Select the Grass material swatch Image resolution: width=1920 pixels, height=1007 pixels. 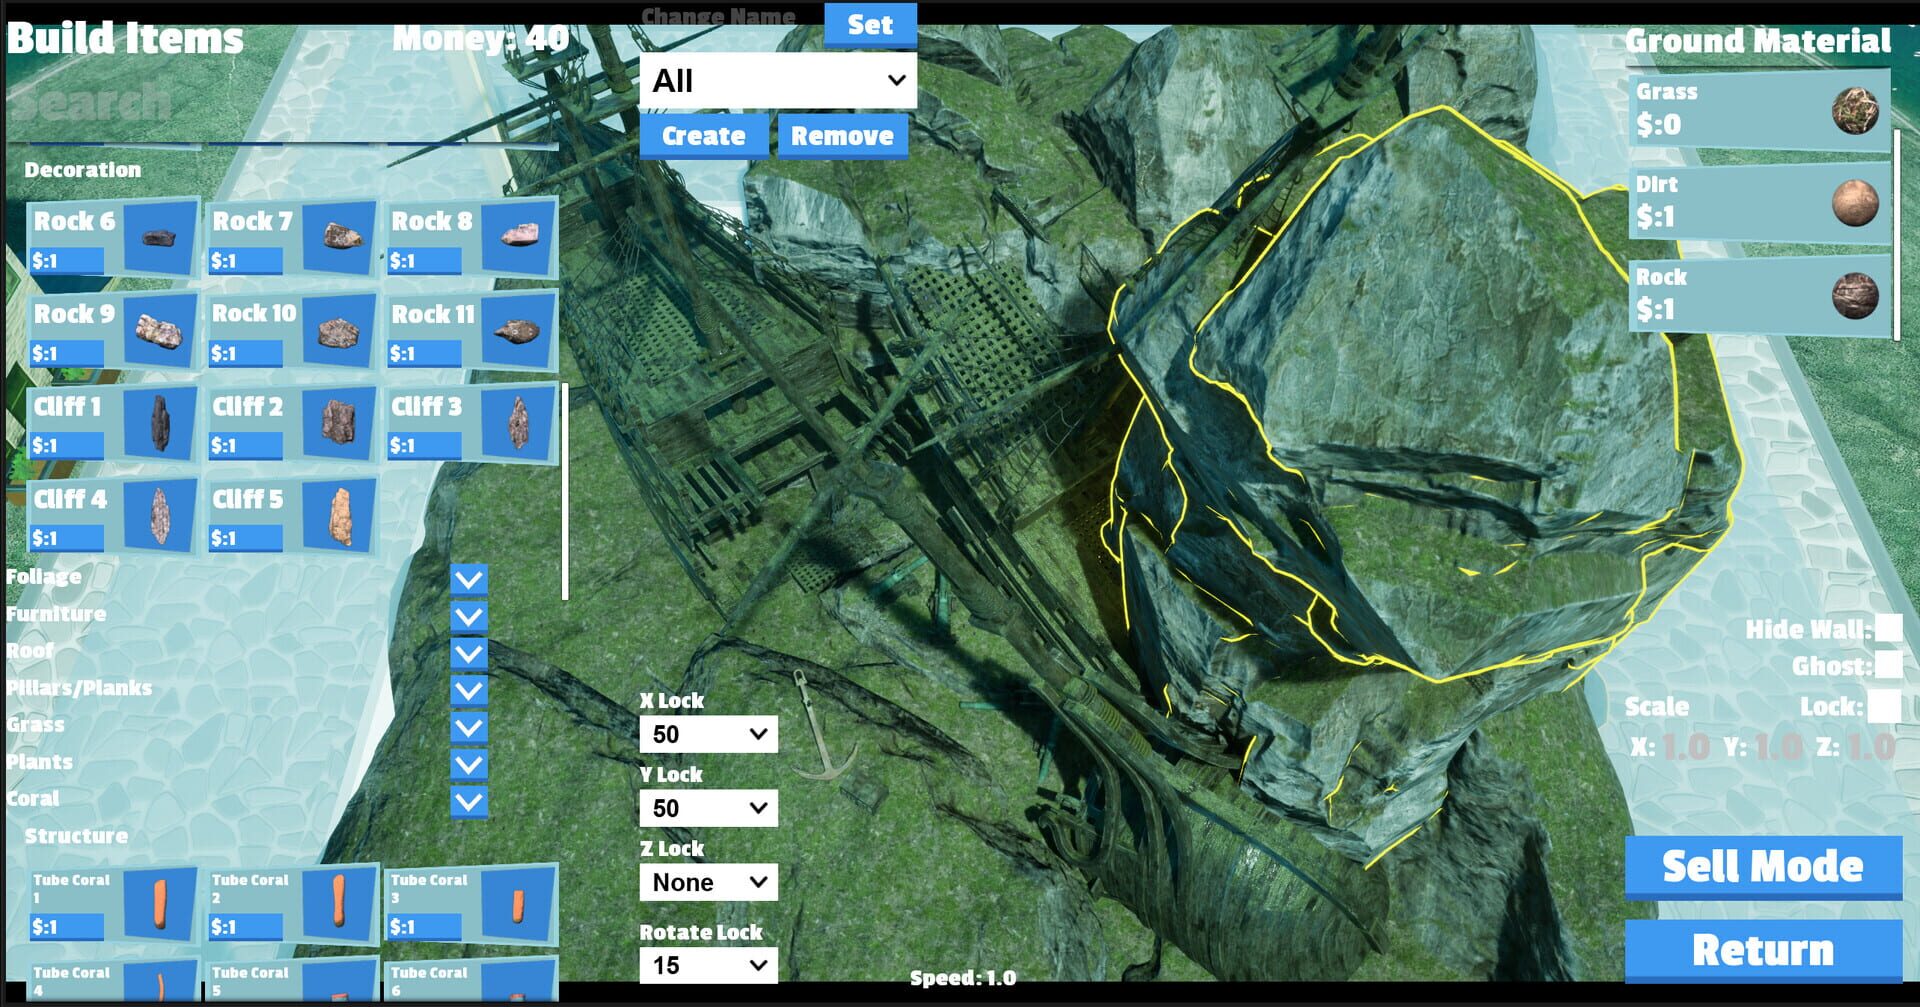pyautogui.click(x=1858, y=110)
